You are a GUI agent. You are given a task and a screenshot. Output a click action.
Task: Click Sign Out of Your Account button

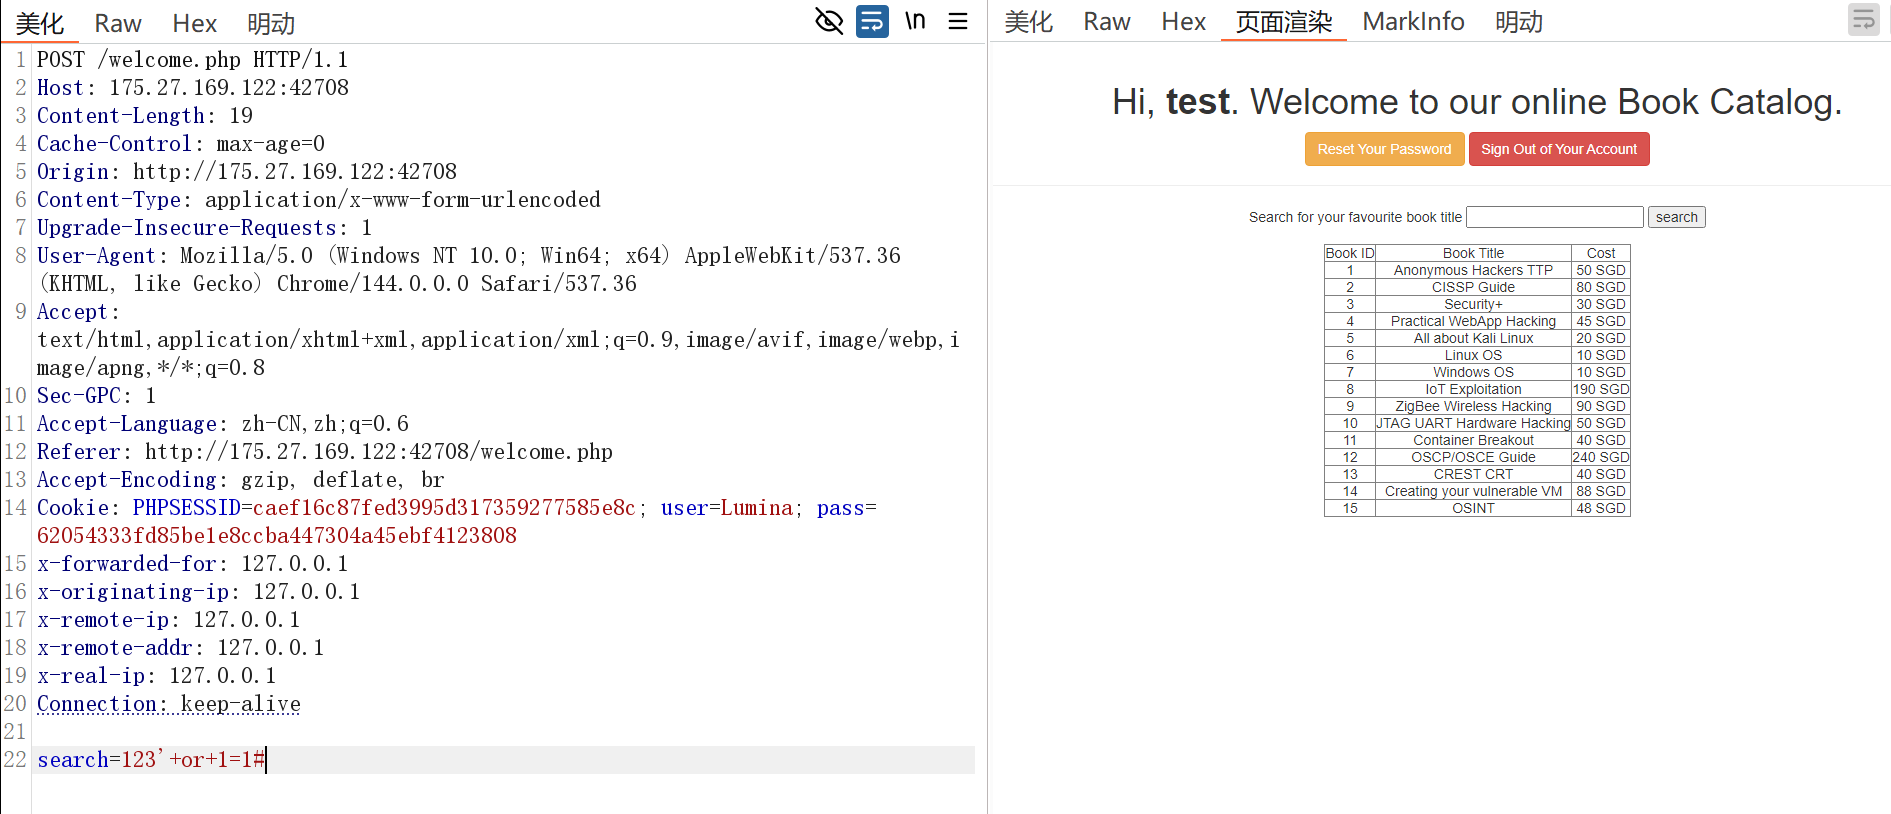pyautogui.click(x=1558, y=149)
